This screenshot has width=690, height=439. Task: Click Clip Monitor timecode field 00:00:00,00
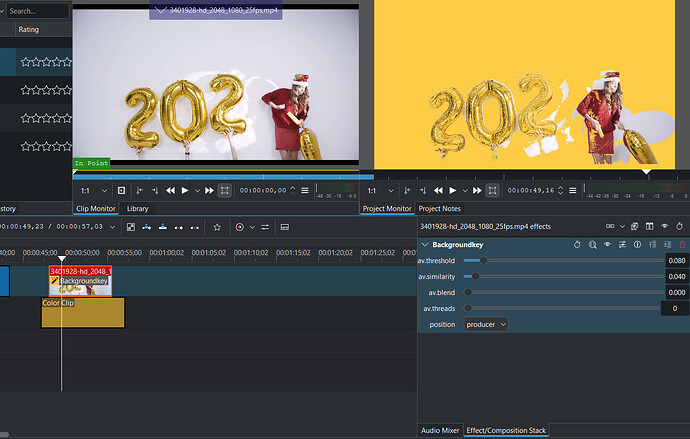pos(263,190)
